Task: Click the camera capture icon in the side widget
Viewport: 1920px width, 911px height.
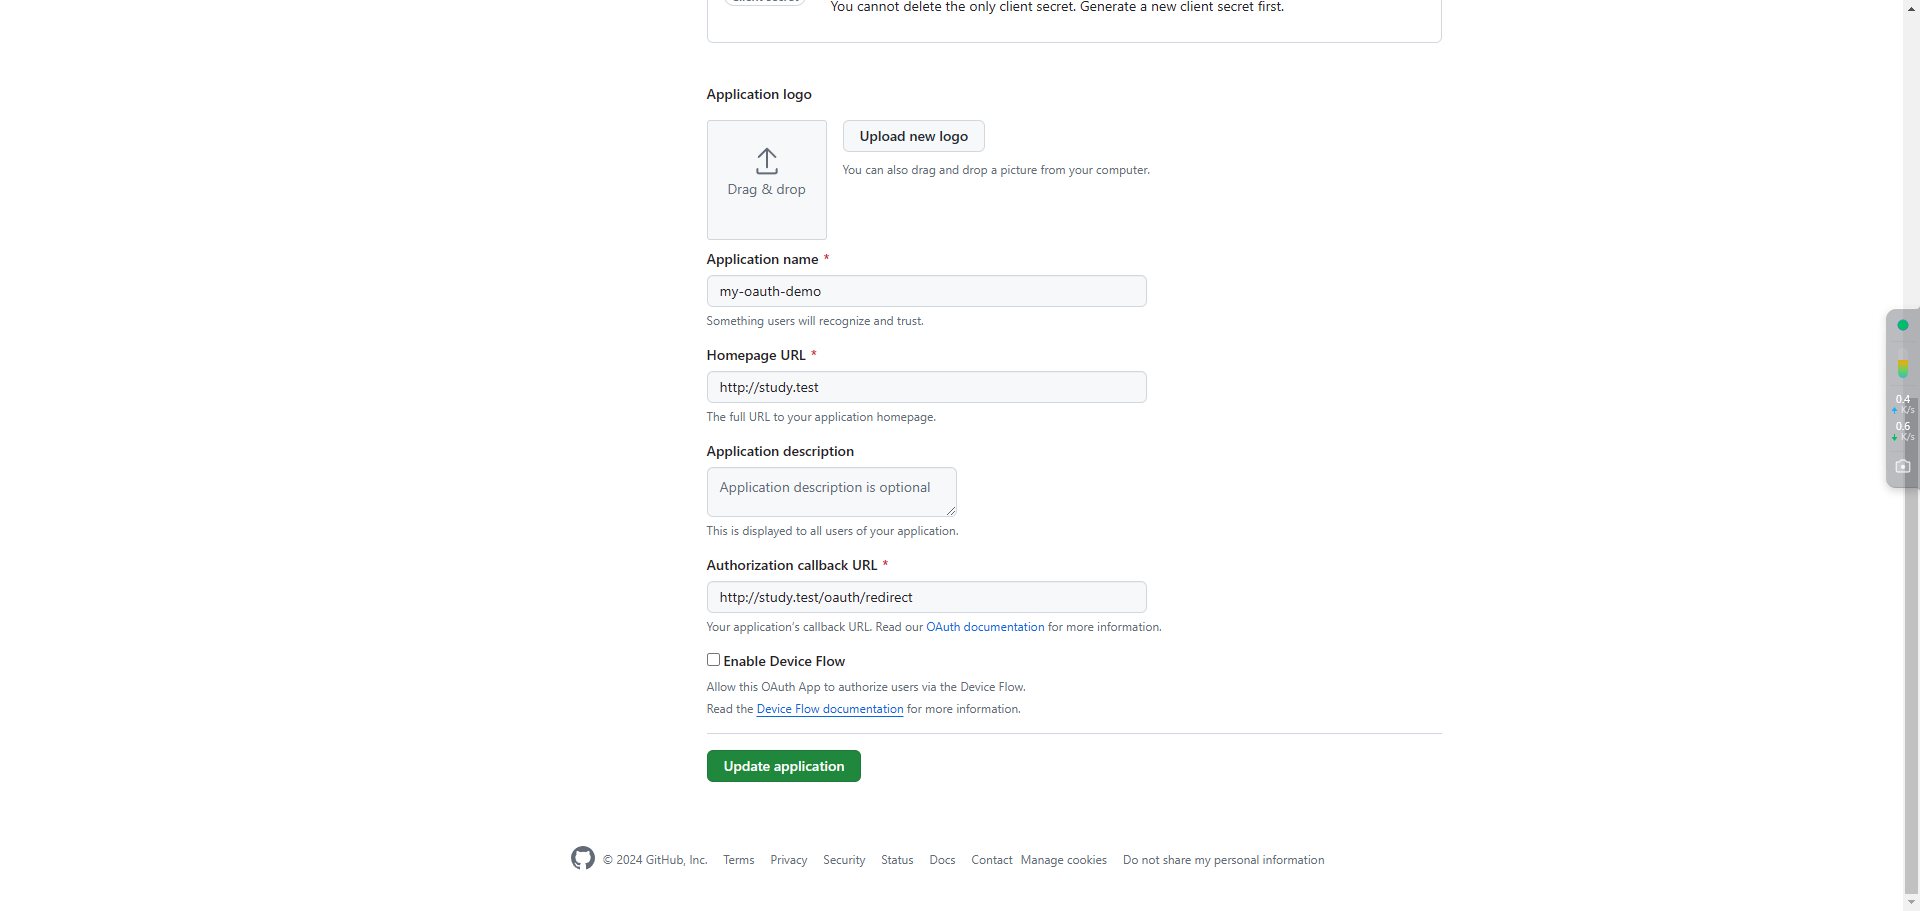Action: (x=1902, y=465)
